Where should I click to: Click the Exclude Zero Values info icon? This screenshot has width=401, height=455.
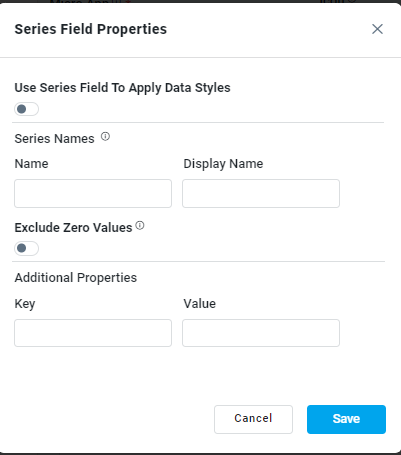coord(140,226)
